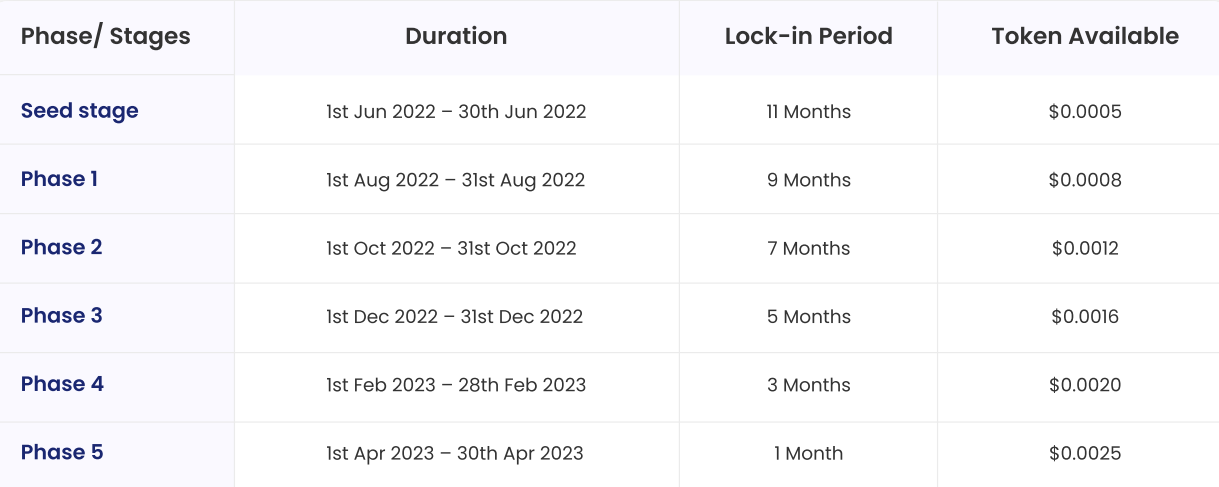Select the 1st Aug 2022 duration cell
Viewport: 1219px width, 487px height.
click(x=456, y=180)
